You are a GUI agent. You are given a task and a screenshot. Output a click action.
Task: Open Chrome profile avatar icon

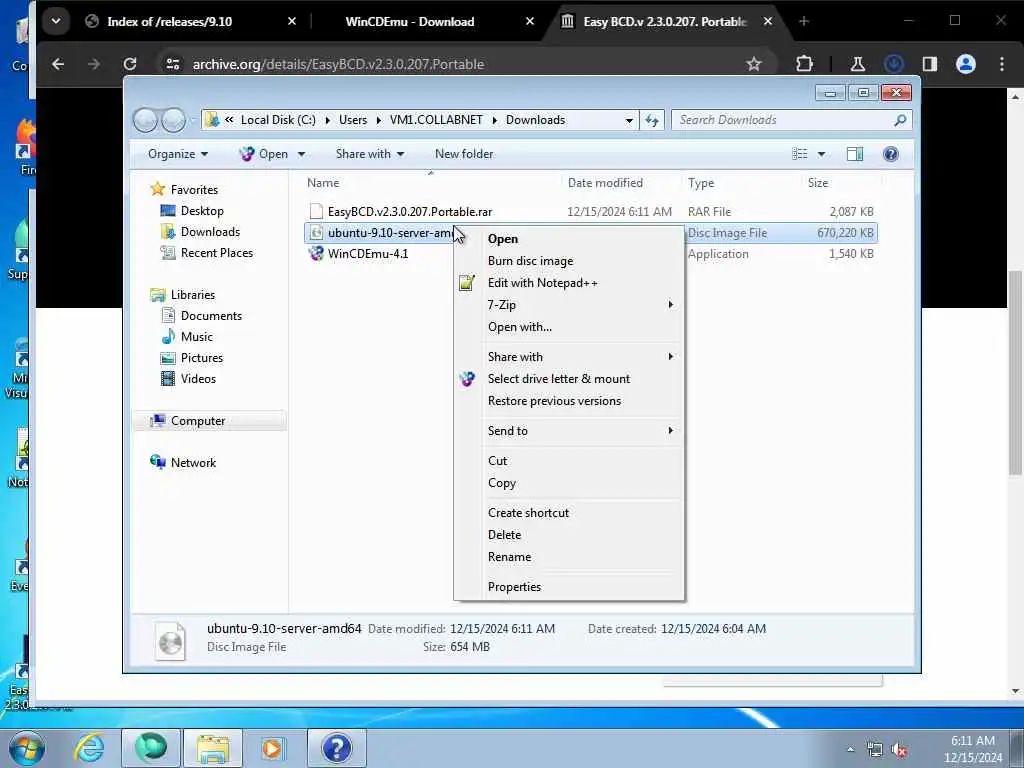[966, 64]
